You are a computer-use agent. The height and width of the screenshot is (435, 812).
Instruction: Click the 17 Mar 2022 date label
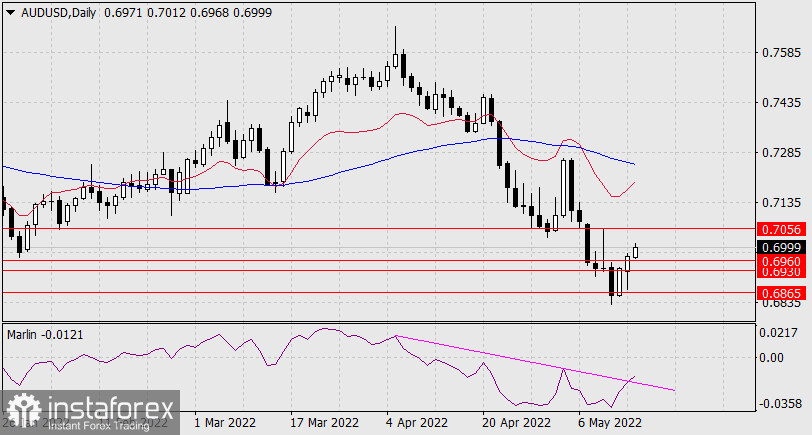tap(324, 423)
